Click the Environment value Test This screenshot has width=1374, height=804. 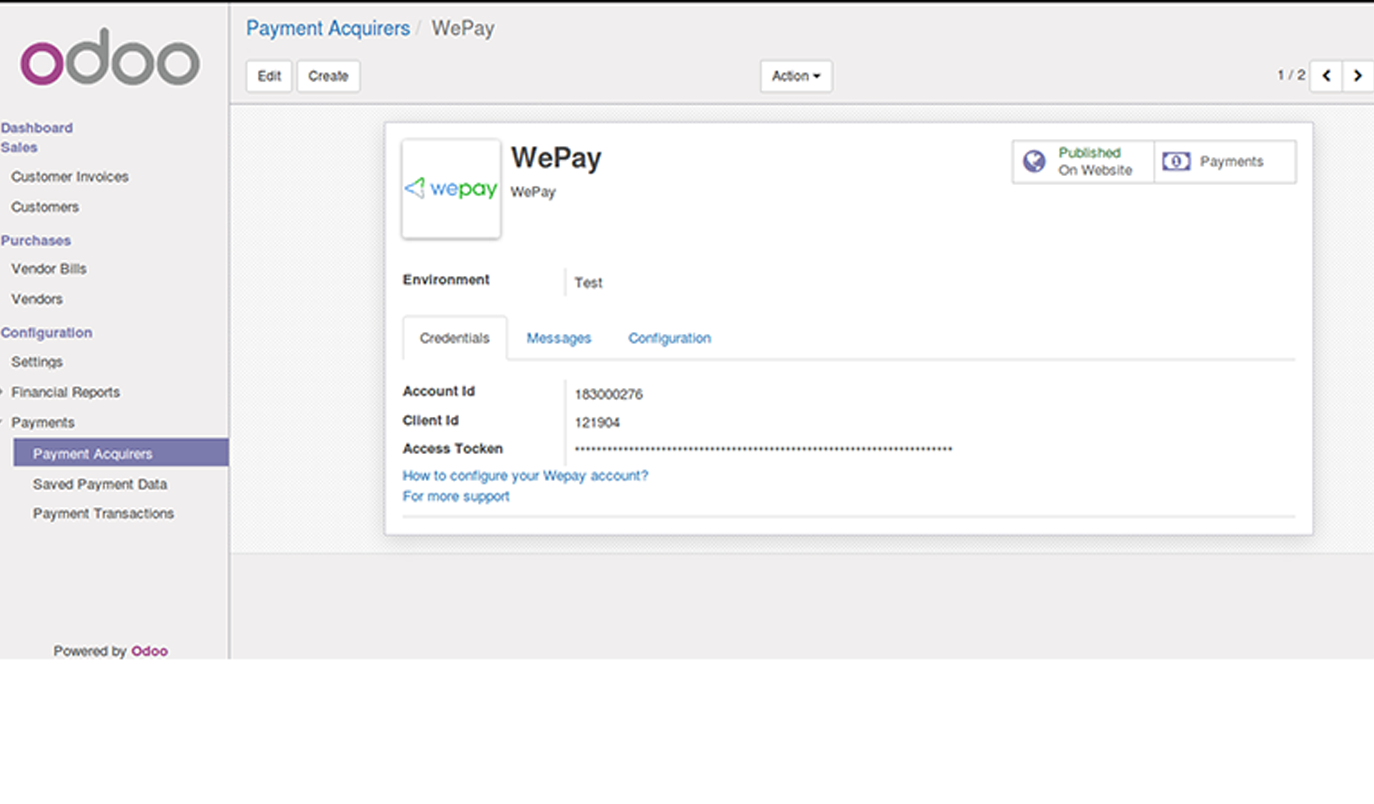point(588,283)
